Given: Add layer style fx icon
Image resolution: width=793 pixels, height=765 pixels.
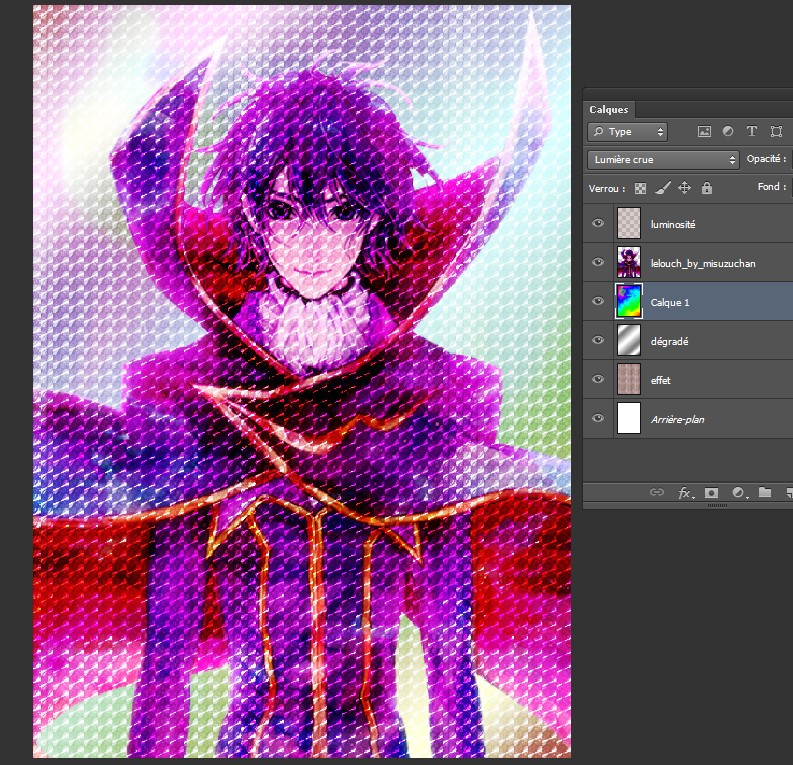Looking at the screenshot, I should click(x=685, y=492).
